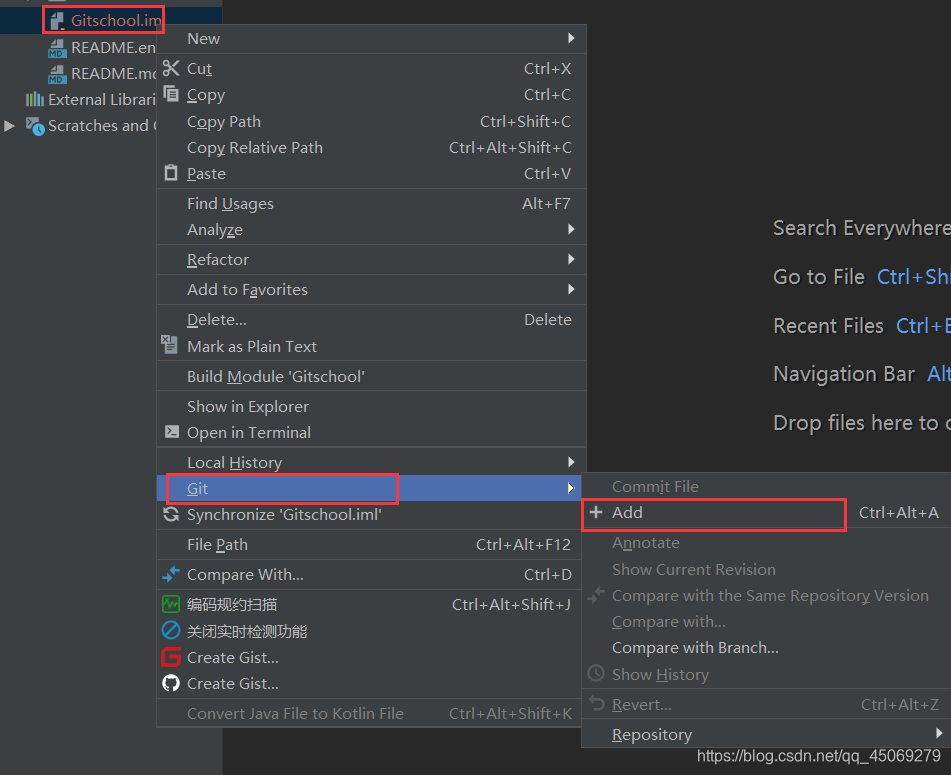Click the plus icon beside Add
The image size is (951, 775).
tap(596, 512)
